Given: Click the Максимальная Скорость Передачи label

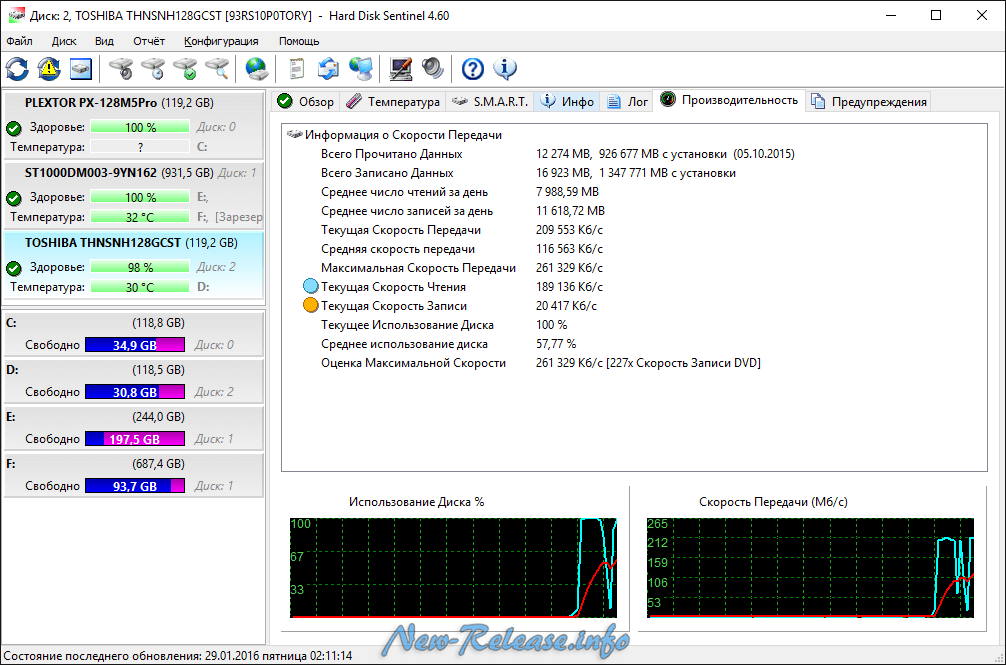Looking at the screenshot, I should click(418, 268).
